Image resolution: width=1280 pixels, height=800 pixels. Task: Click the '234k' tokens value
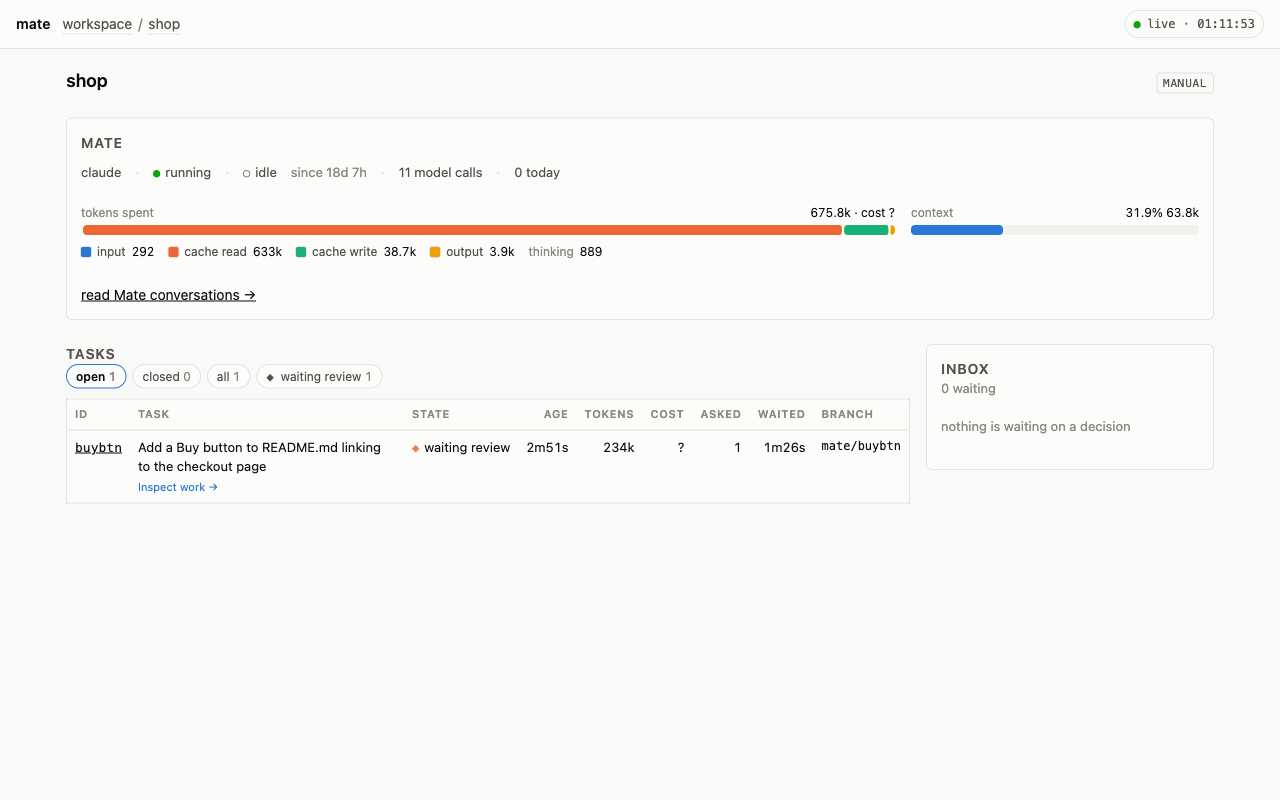(619, 448)
